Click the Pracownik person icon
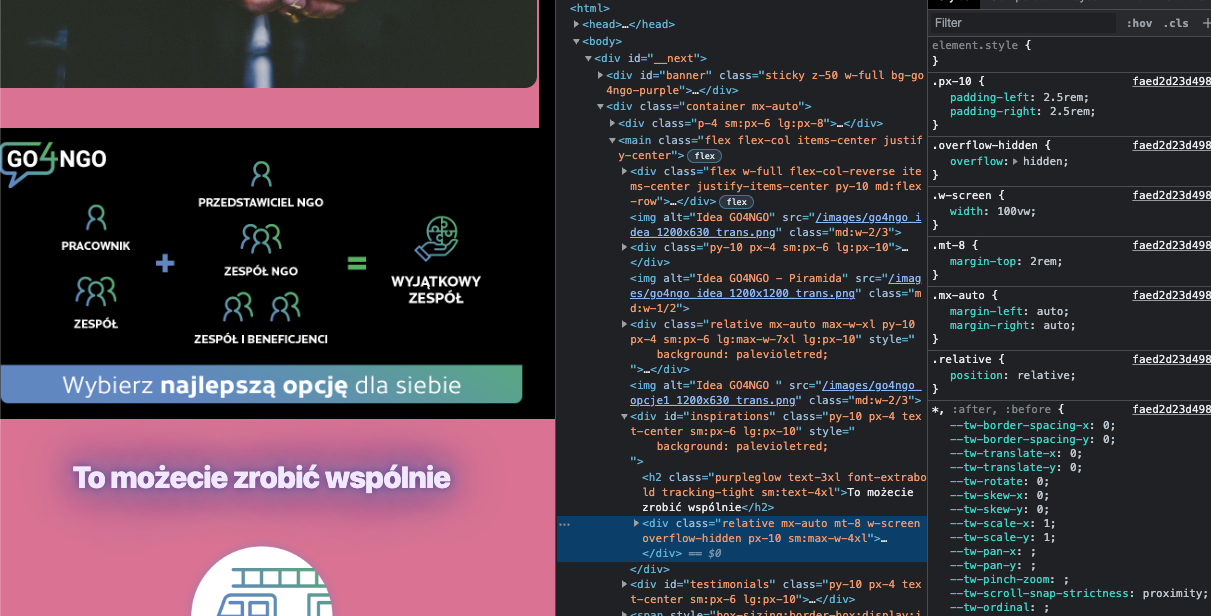Image resolution: width=1211 pixels, height=616 pixels. 96,217
